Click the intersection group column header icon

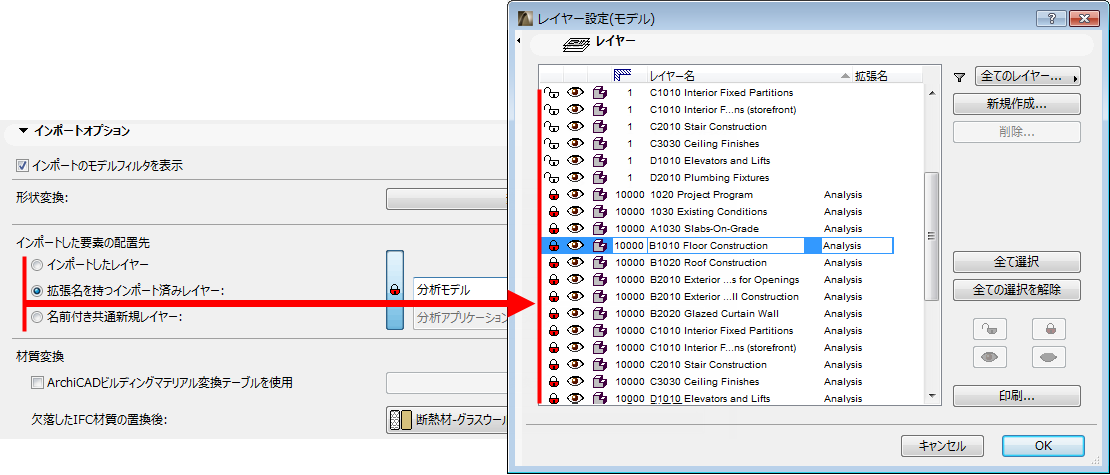[x=622, y=75]
